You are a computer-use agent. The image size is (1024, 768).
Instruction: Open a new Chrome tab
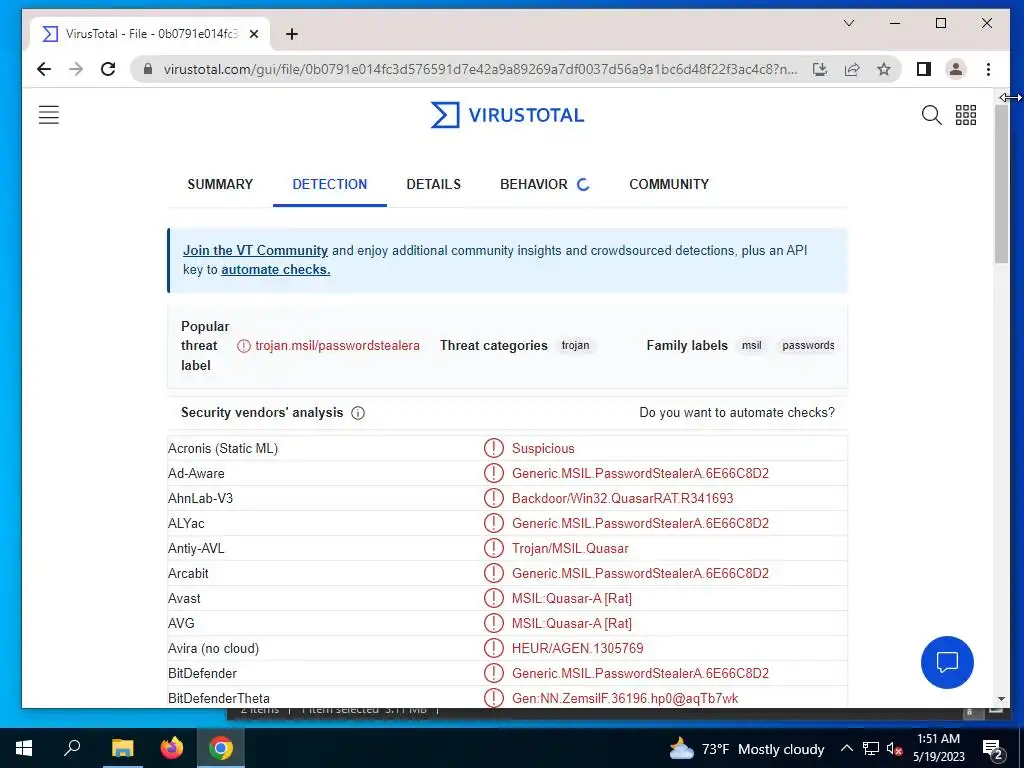pos(292,34)
